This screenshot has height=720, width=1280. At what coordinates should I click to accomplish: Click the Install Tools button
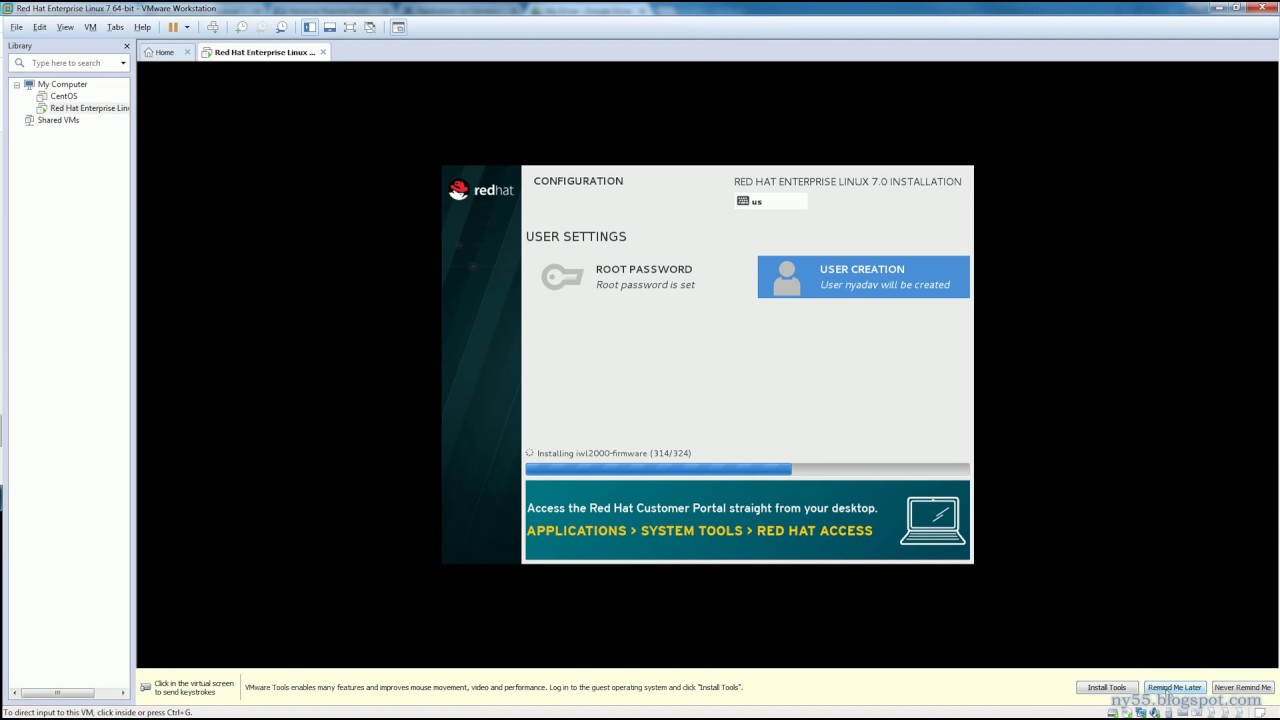point(1107,687)
